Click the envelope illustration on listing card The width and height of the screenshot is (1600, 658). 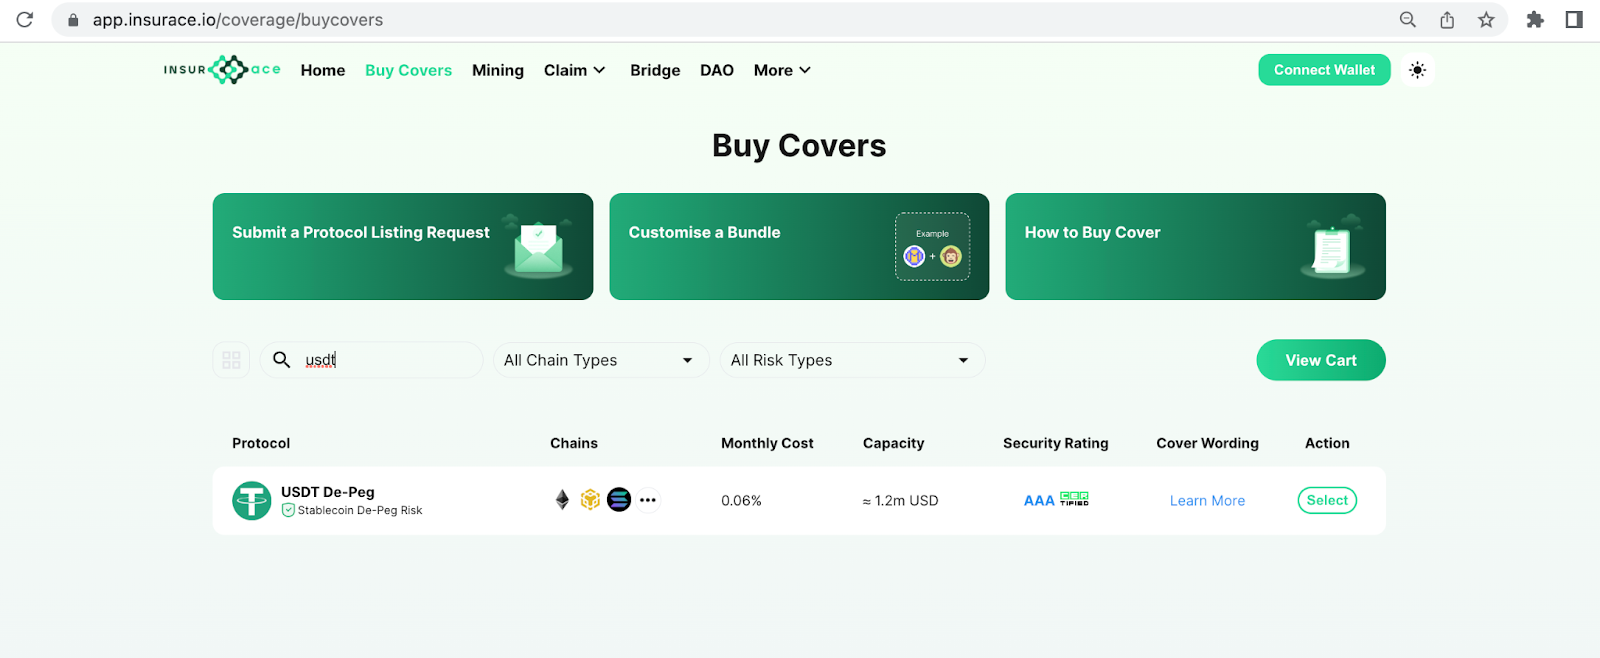[538, 247]
